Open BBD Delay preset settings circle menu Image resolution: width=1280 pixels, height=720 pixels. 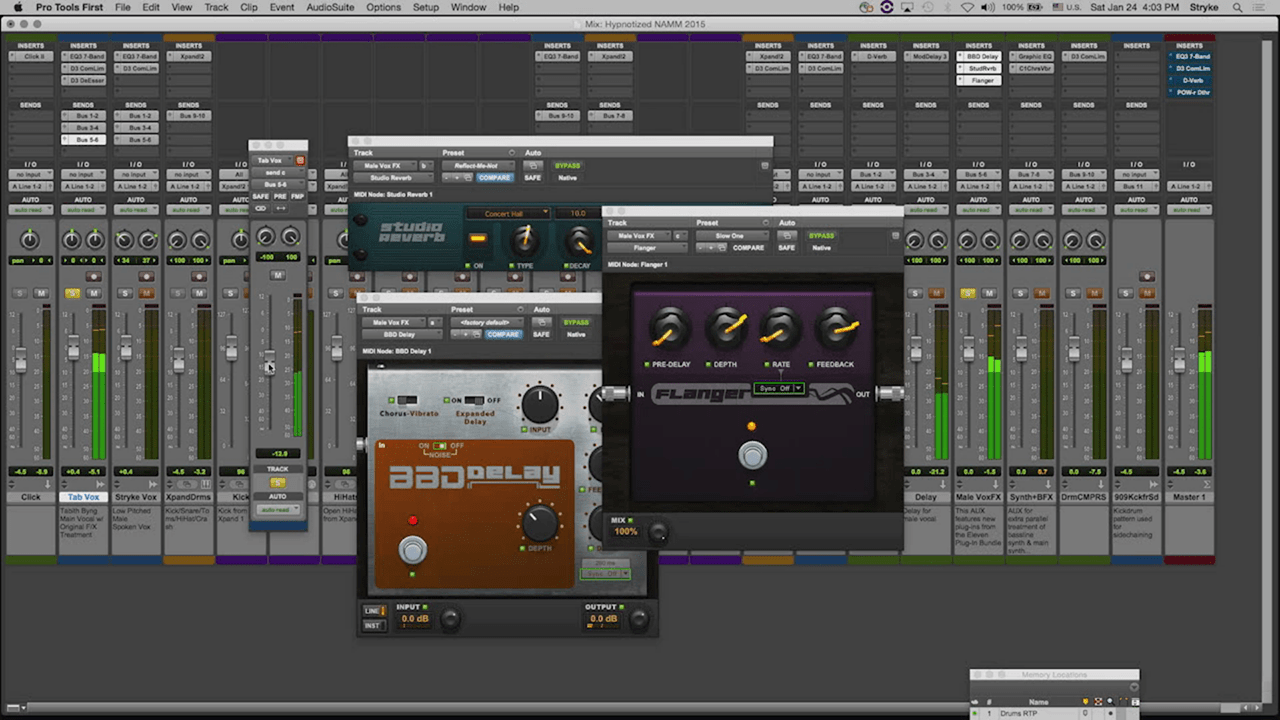[x=521, y=310]
